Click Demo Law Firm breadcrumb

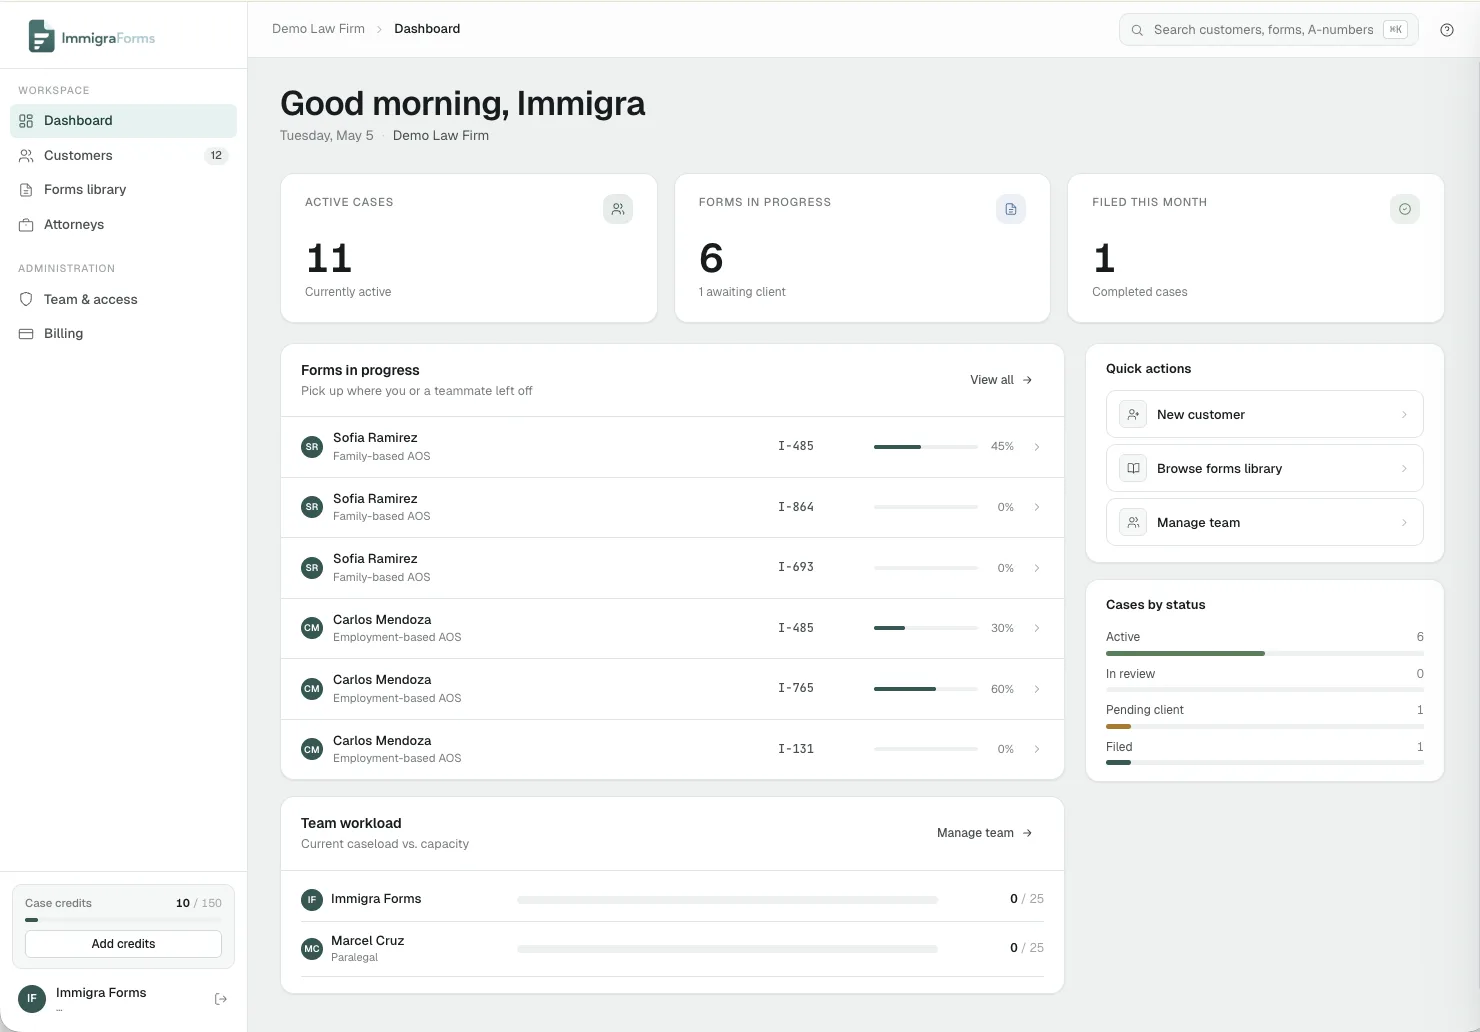(x=318, y=29)
